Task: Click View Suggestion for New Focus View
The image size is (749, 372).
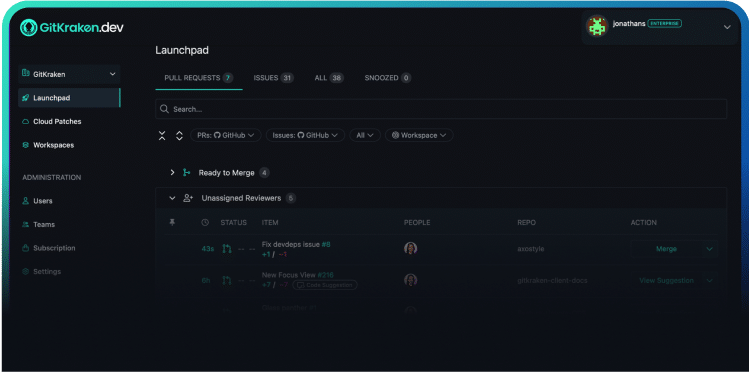Action: tap(666, 280)
